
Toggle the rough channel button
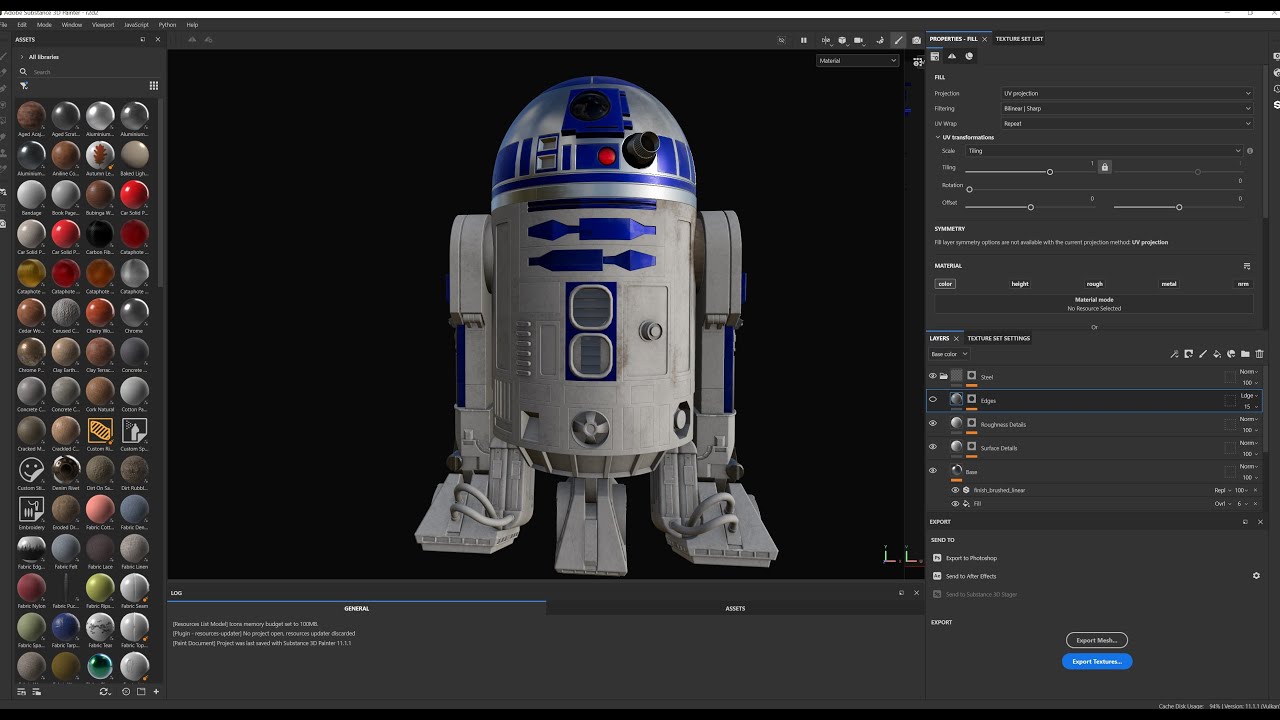(1095, 284)
